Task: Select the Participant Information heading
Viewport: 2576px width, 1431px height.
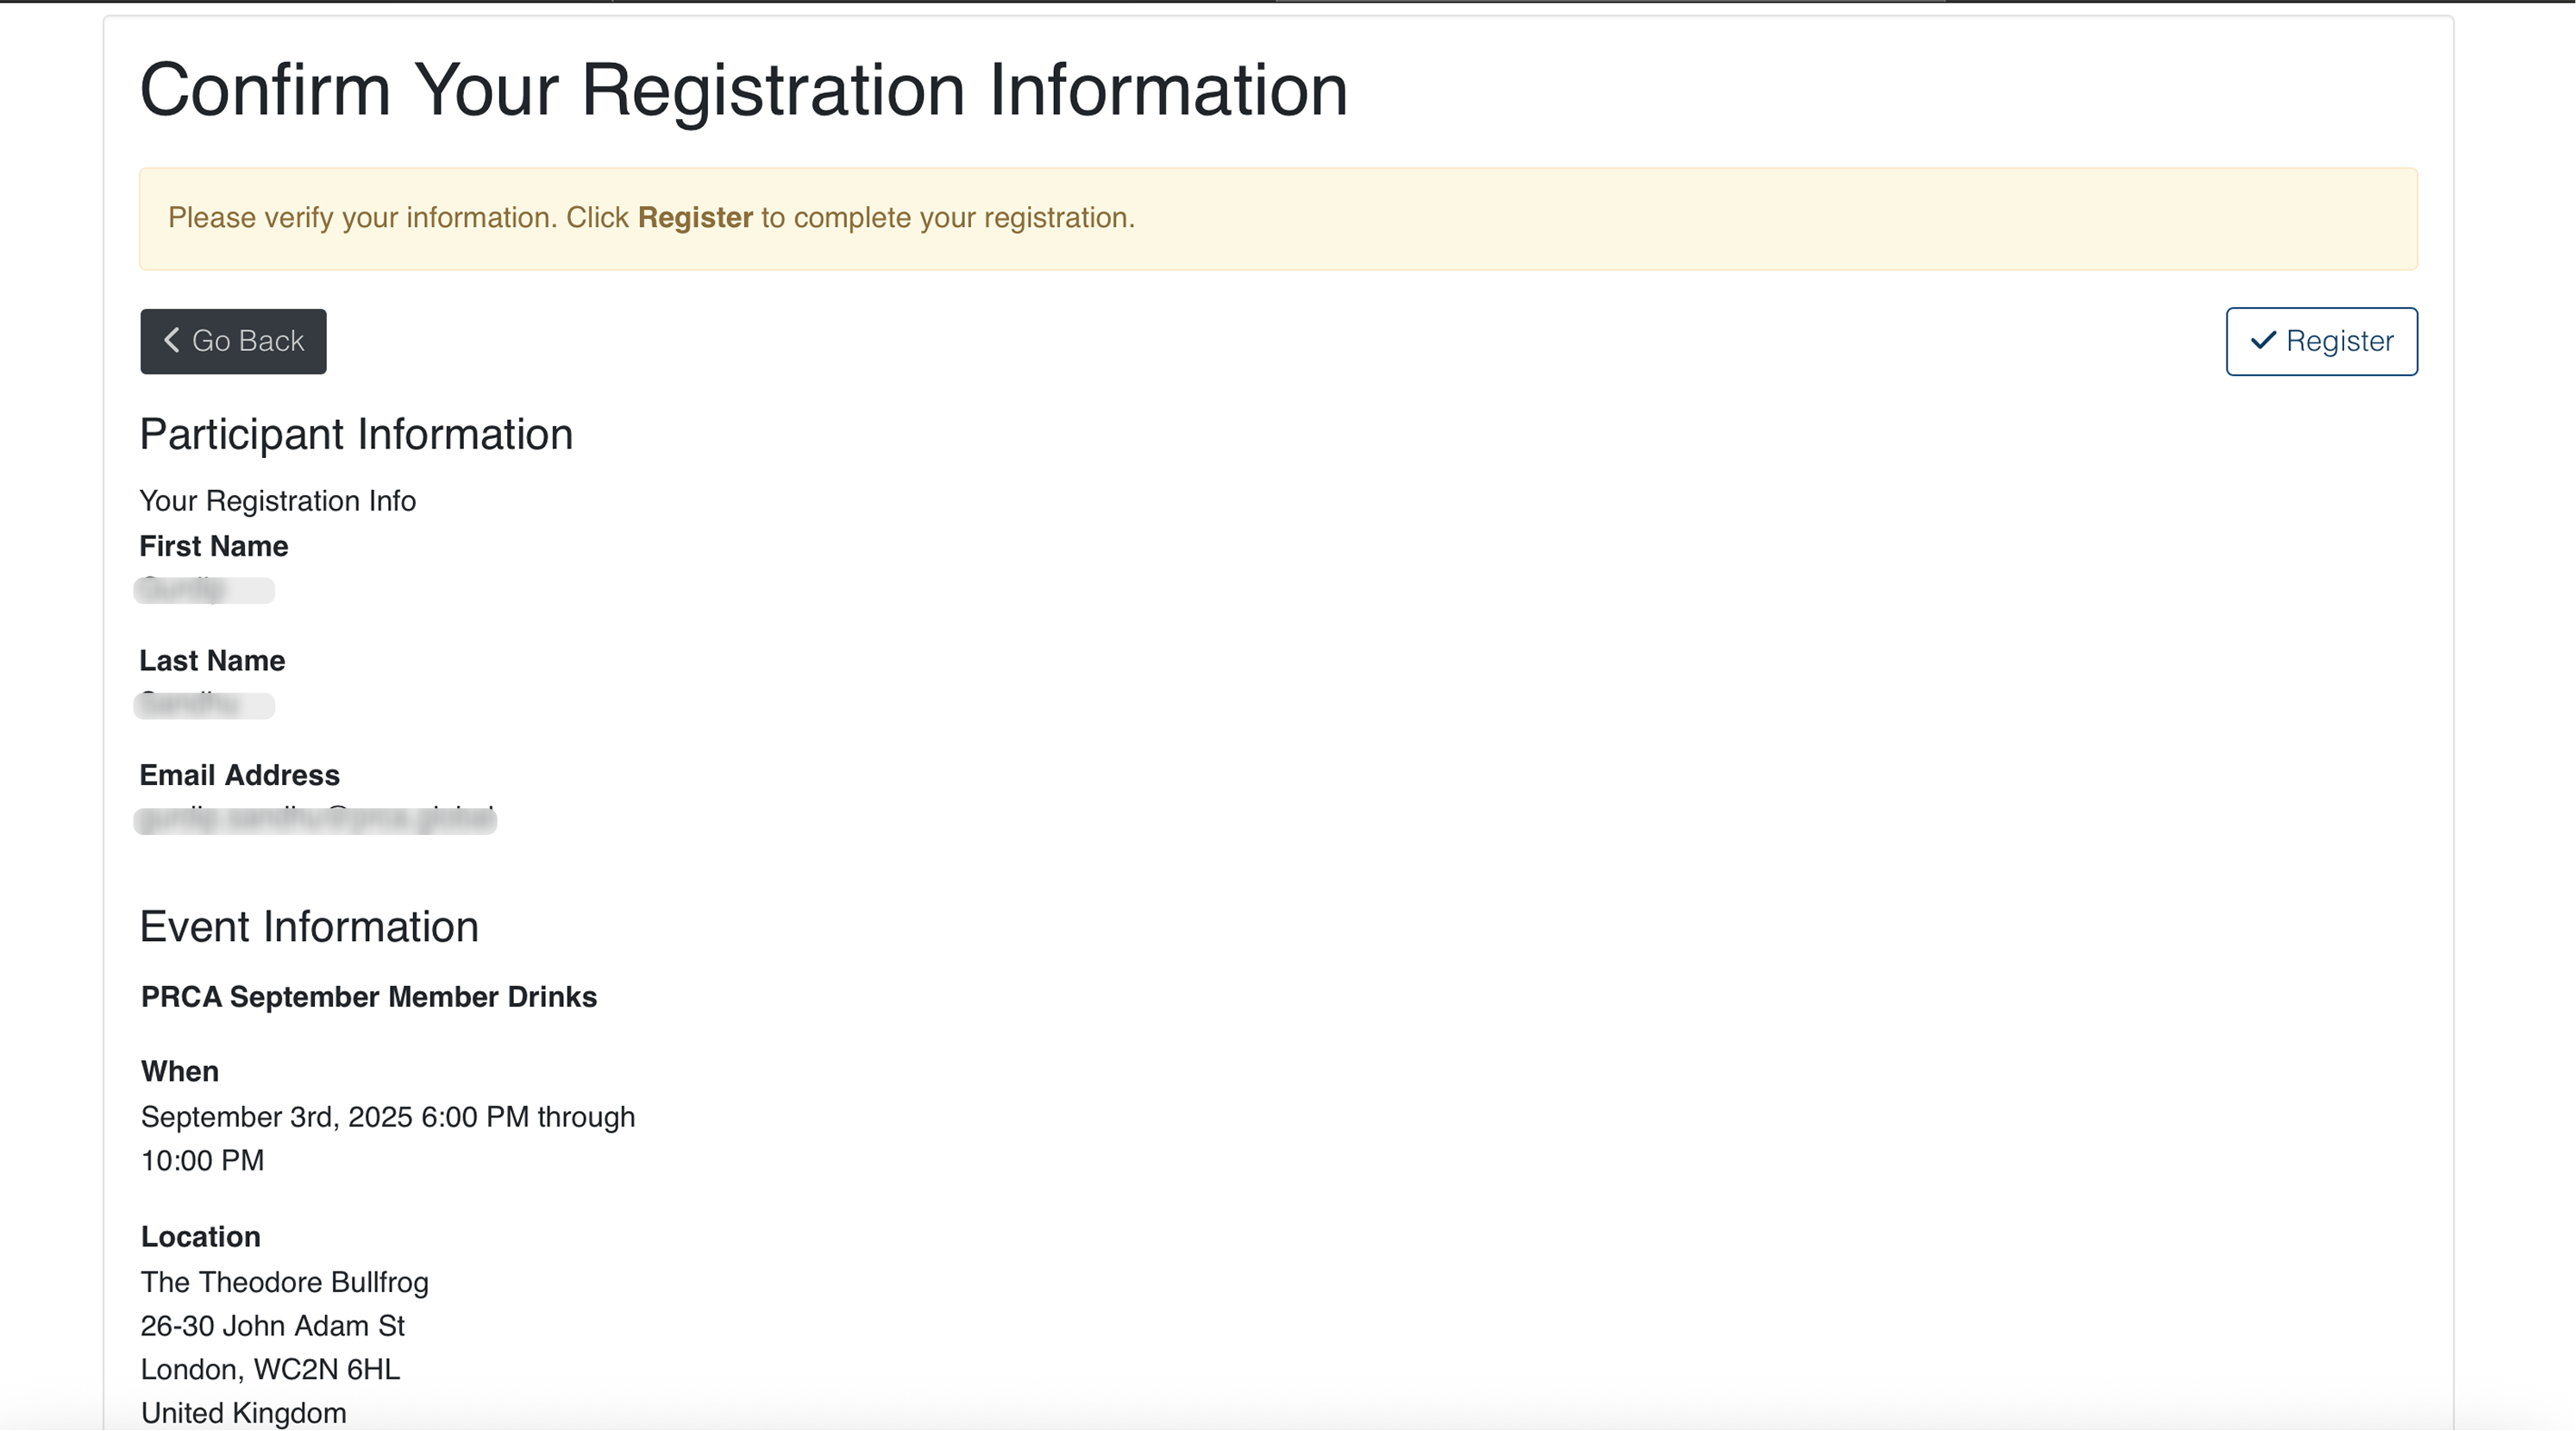Action: pos(356,434)
